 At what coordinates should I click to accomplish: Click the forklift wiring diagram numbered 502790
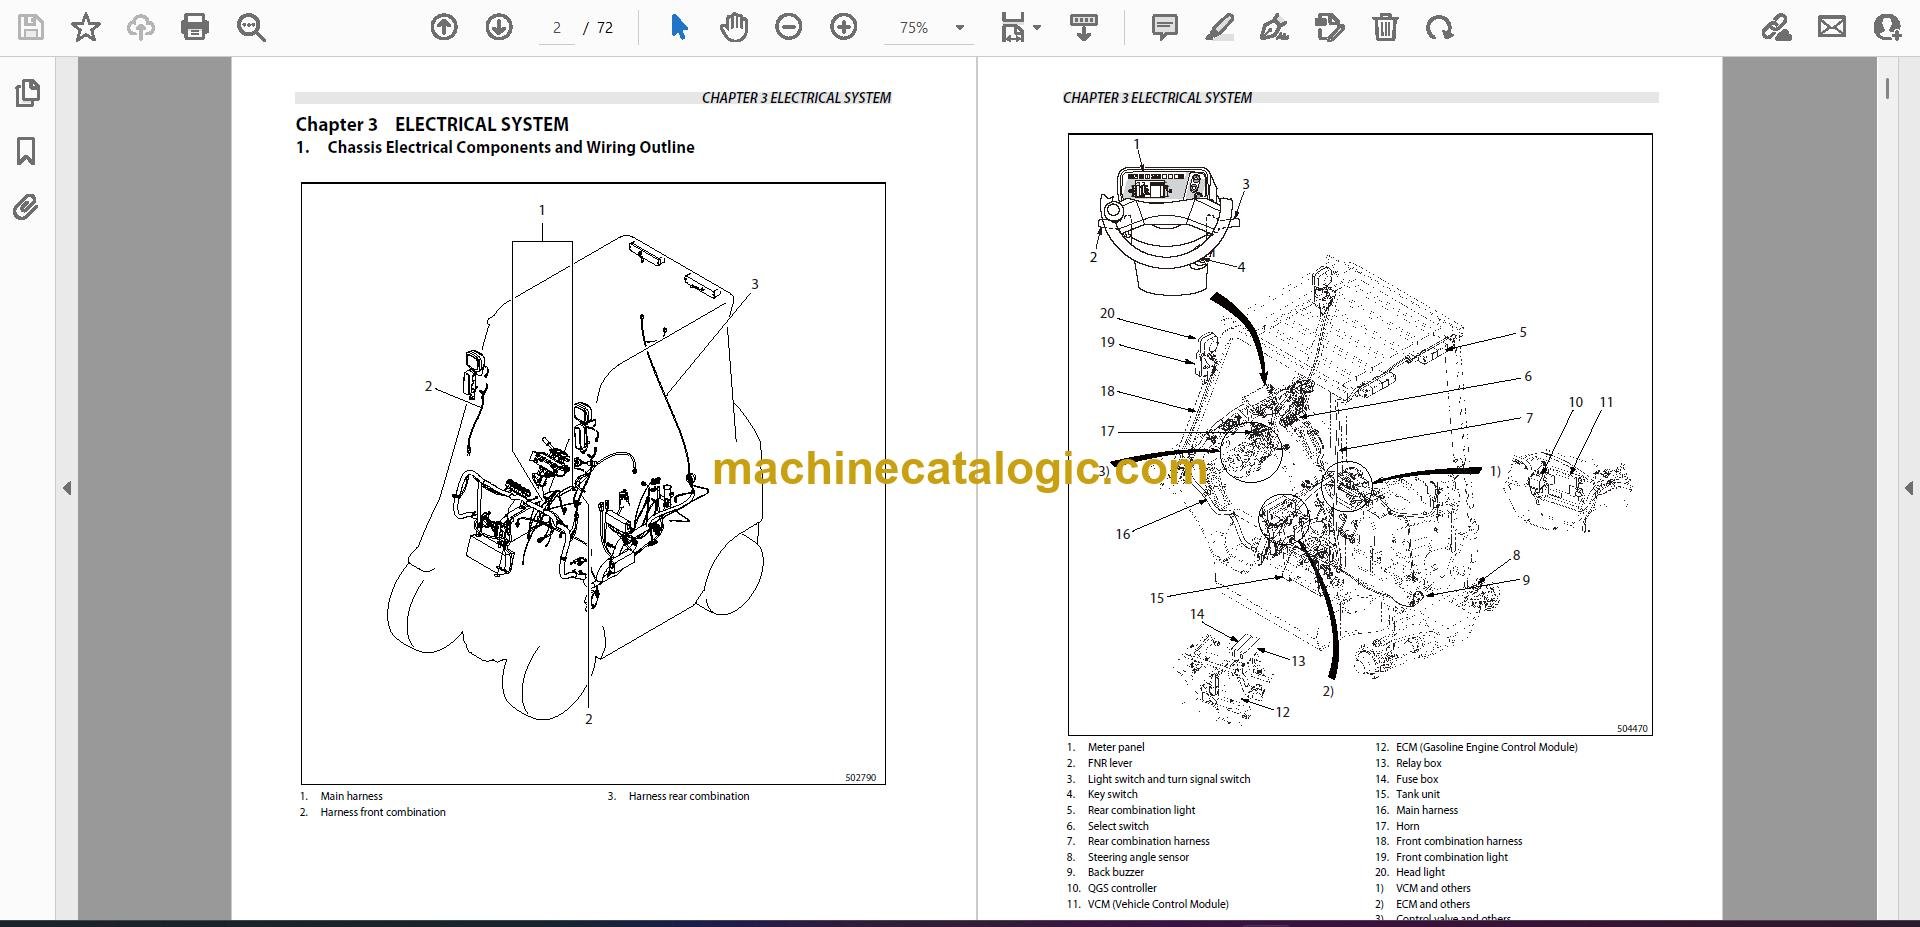pos(593,483)
